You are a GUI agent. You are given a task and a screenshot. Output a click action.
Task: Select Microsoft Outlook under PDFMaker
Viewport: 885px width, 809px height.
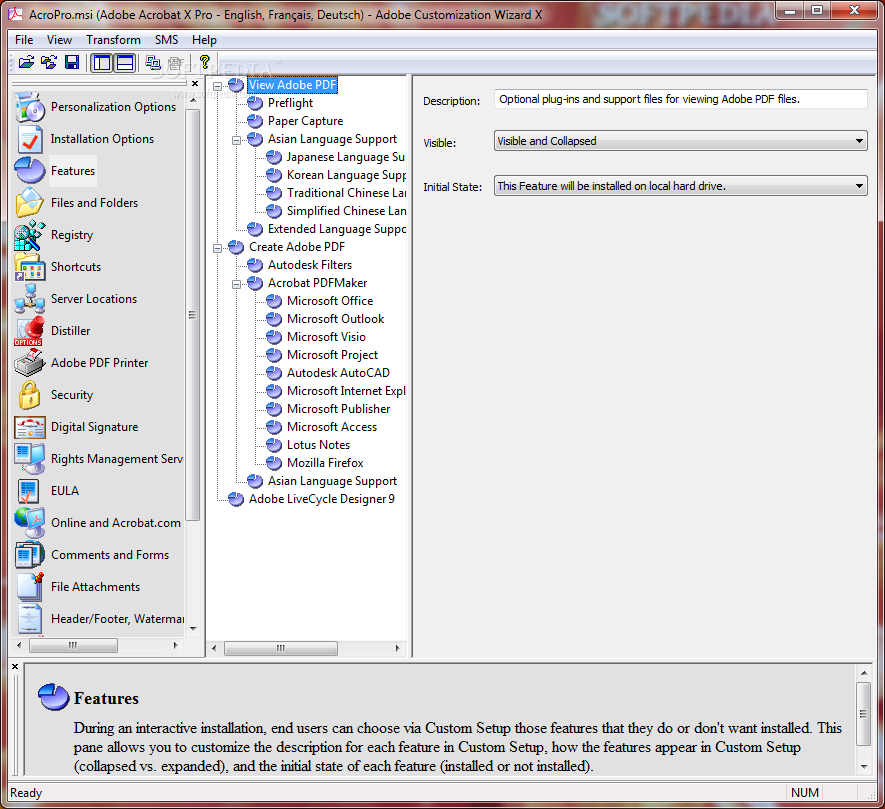(335, 319)
